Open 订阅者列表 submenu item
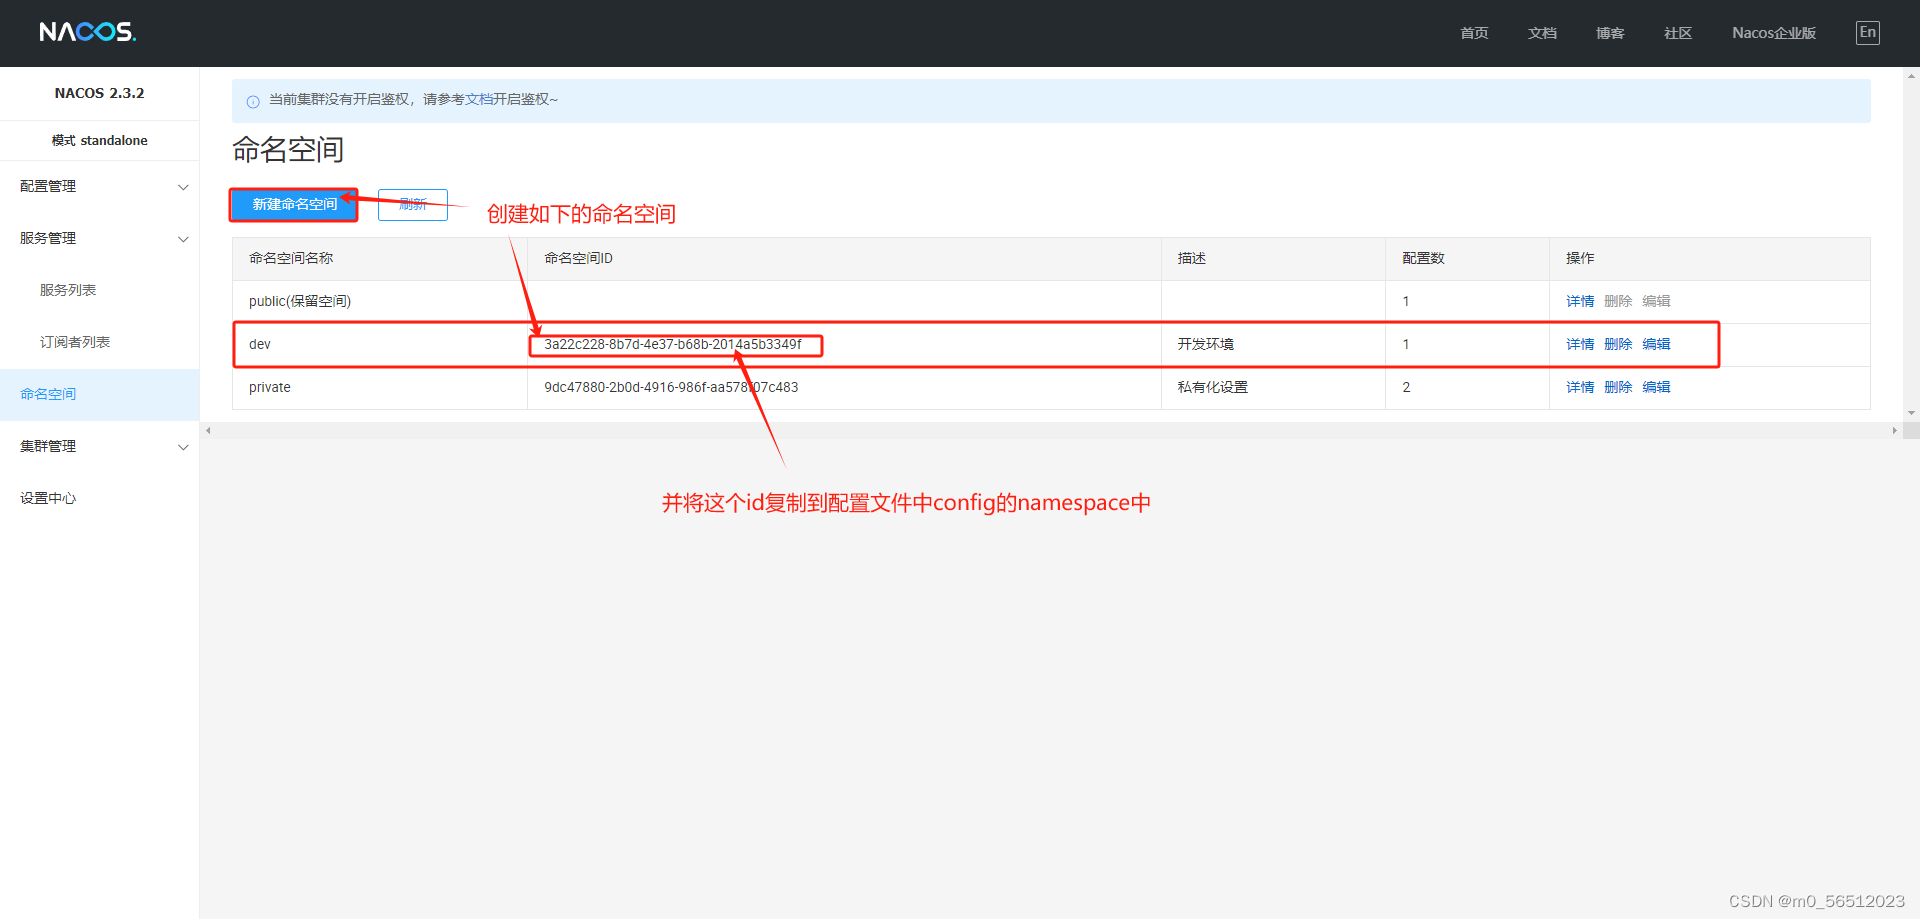This screenshot has width=1920, height=919. point(75,342)
